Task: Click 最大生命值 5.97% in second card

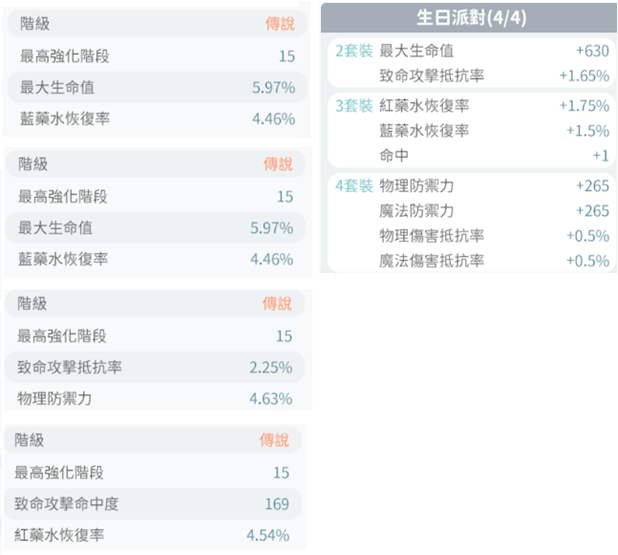Action: [155, 228]
